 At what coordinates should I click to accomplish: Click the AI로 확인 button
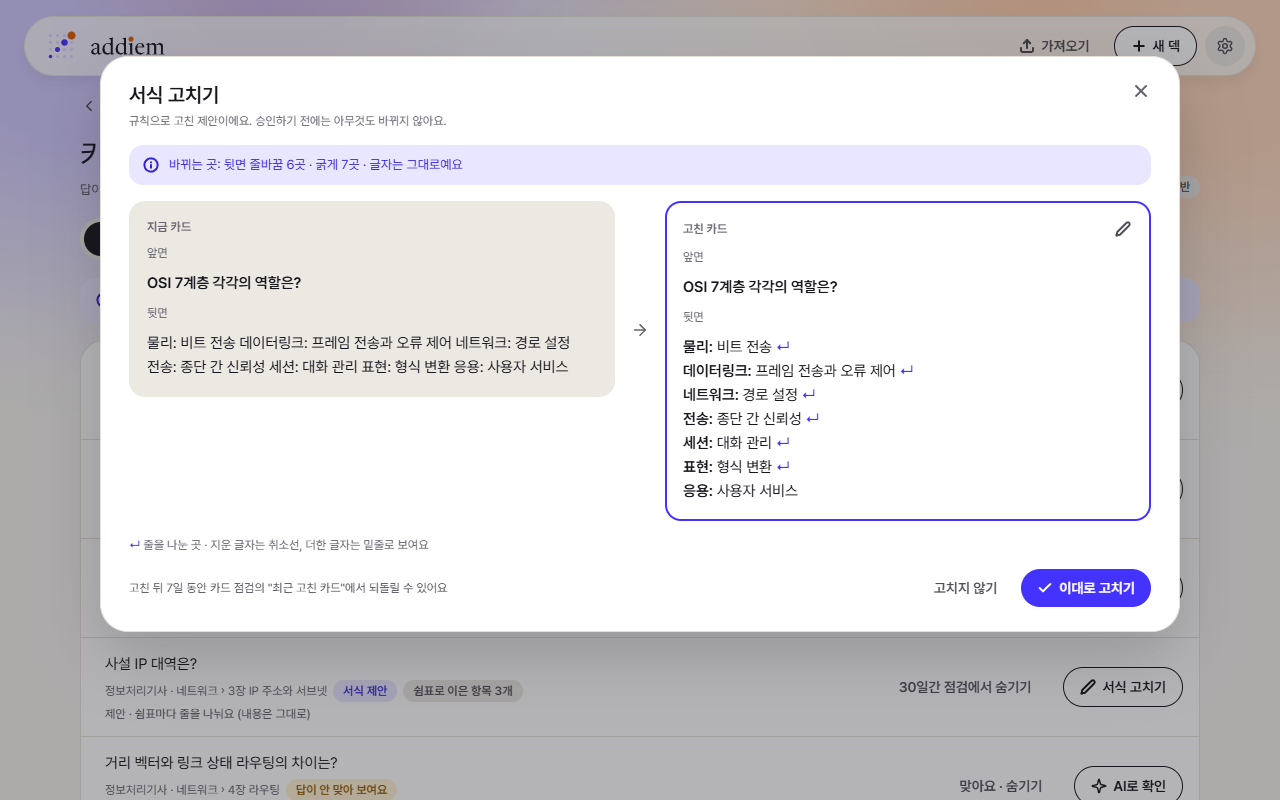[1128, 786]
